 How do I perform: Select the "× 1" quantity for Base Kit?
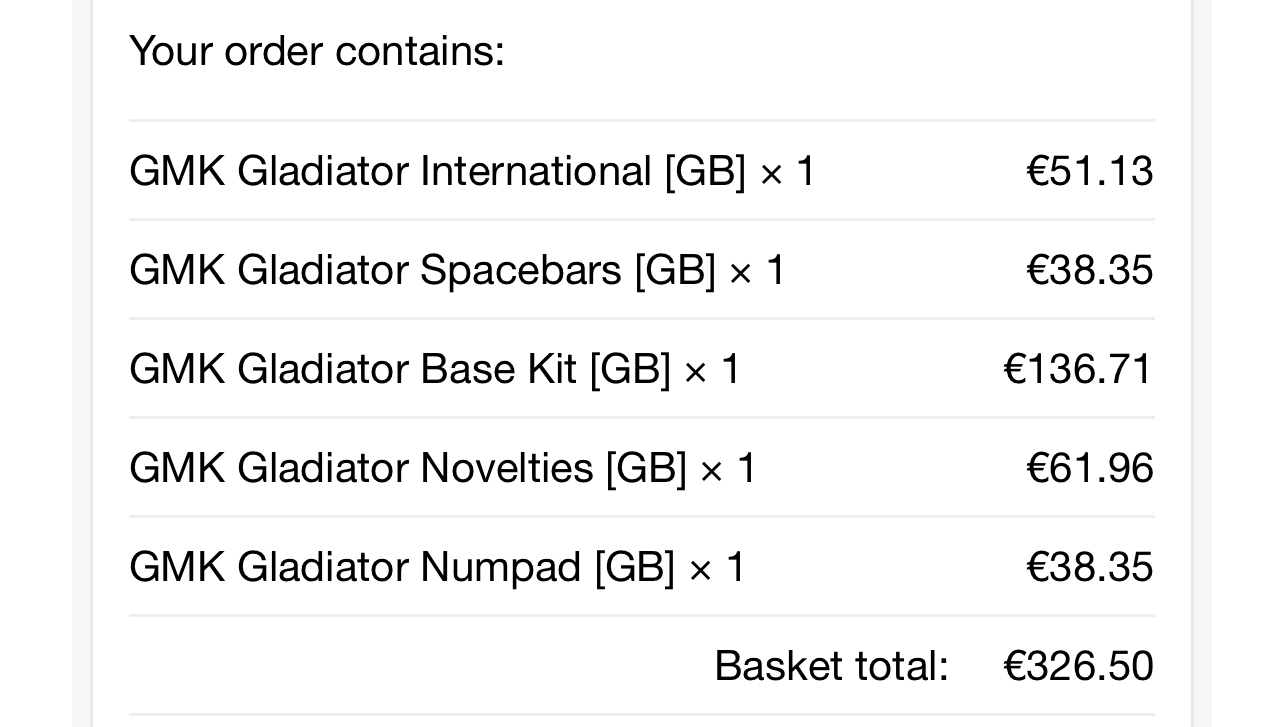(x=712, y=370)
